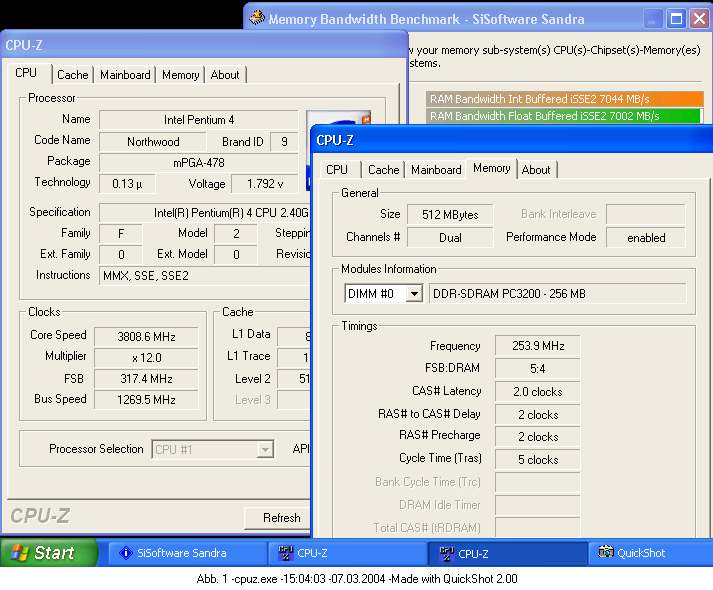Viewport: 713px width, 590px height.
Task: Click the back CPU-Z window title bar
Action: point(204,45)
